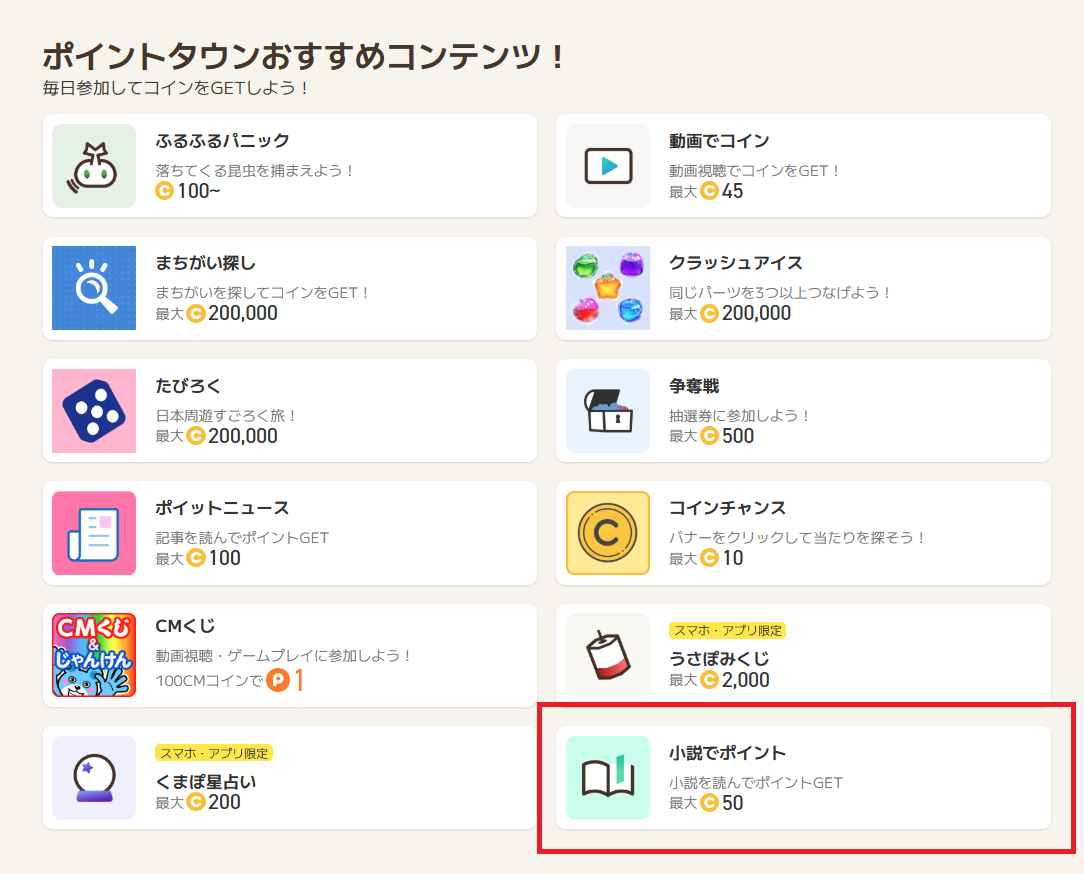Open the 小説でポイント open book icon
The width and height of the screenshot is (1084, 874).
tap(608, 778)
